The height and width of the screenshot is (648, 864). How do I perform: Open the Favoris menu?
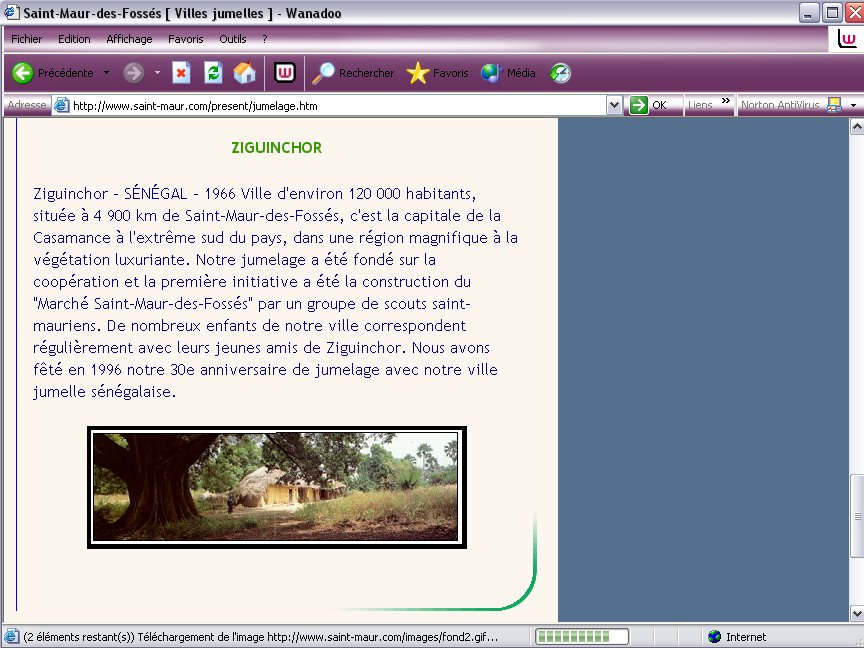click(186, 39)
